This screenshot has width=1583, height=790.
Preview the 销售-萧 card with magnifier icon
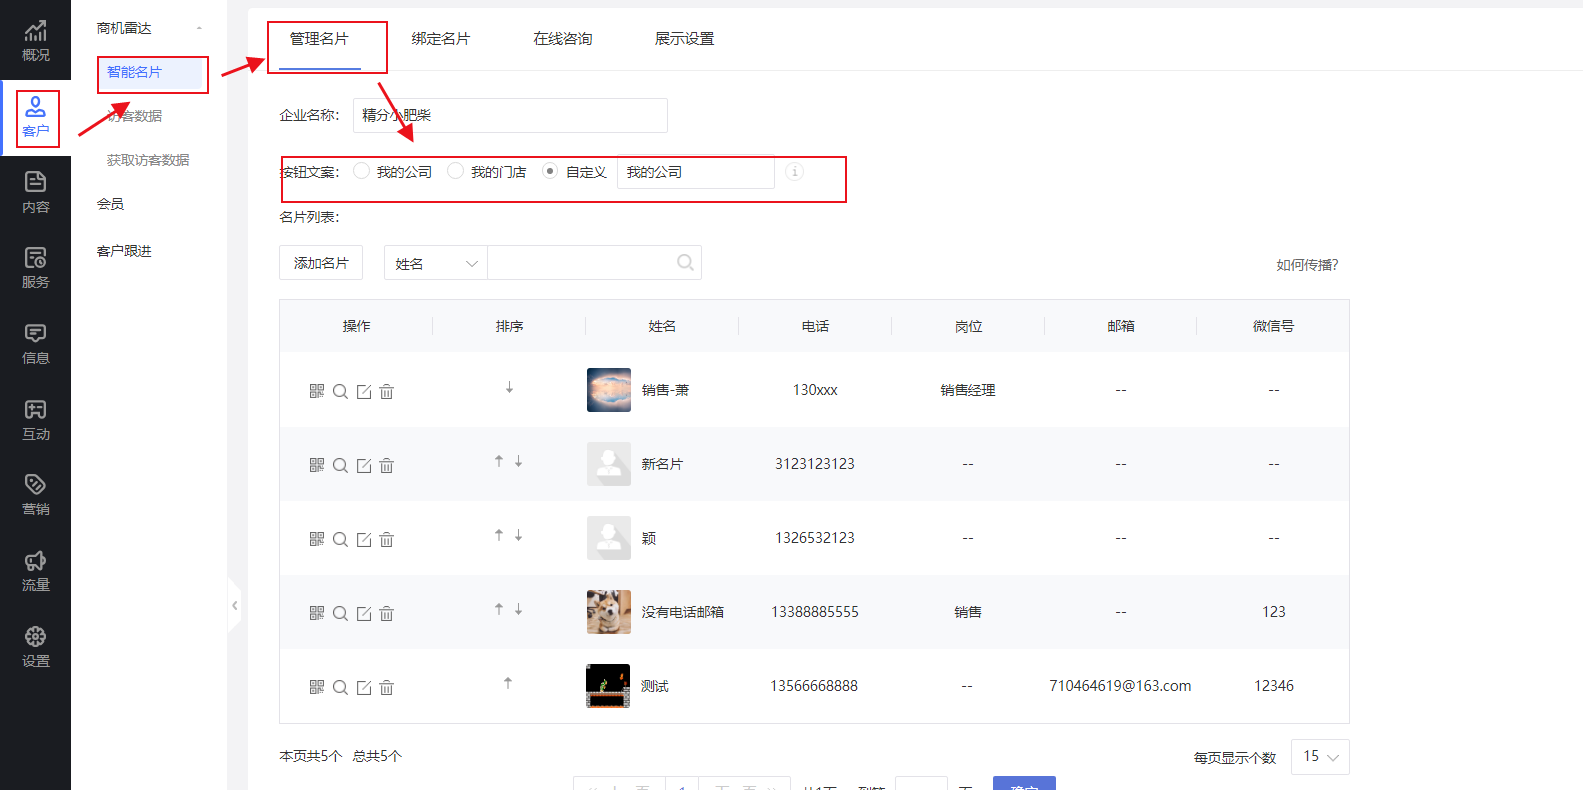(340, 391)
